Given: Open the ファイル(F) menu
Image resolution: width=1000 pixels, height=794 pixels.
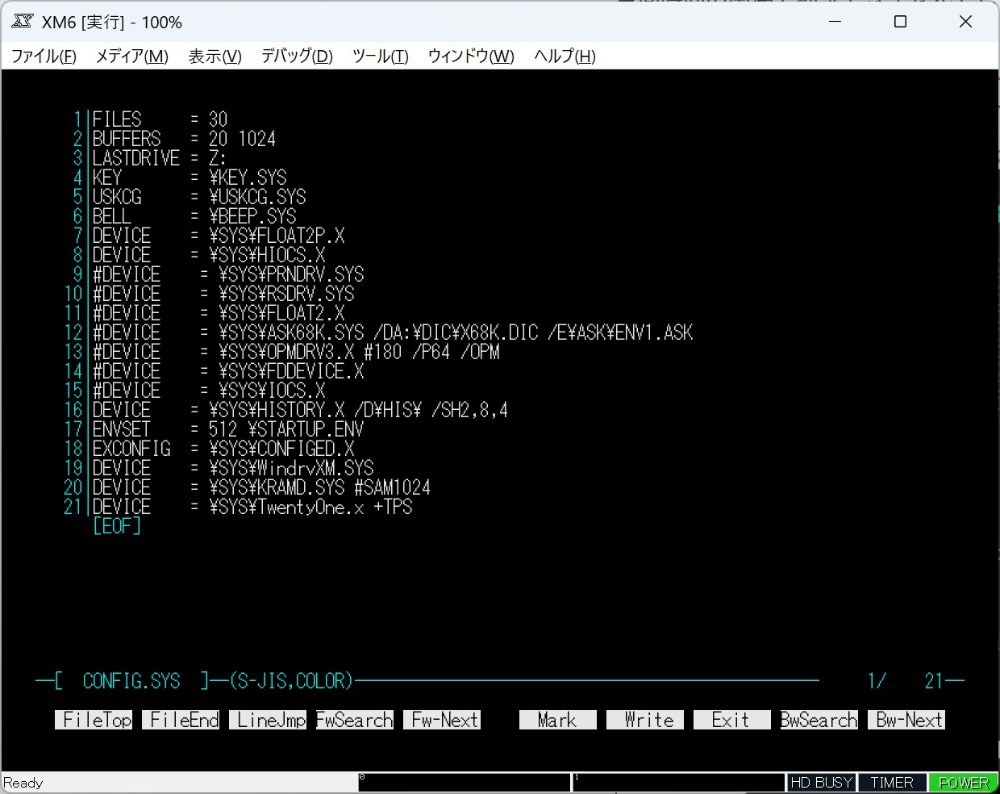Looking at the screenshot, I should [44, 56].
